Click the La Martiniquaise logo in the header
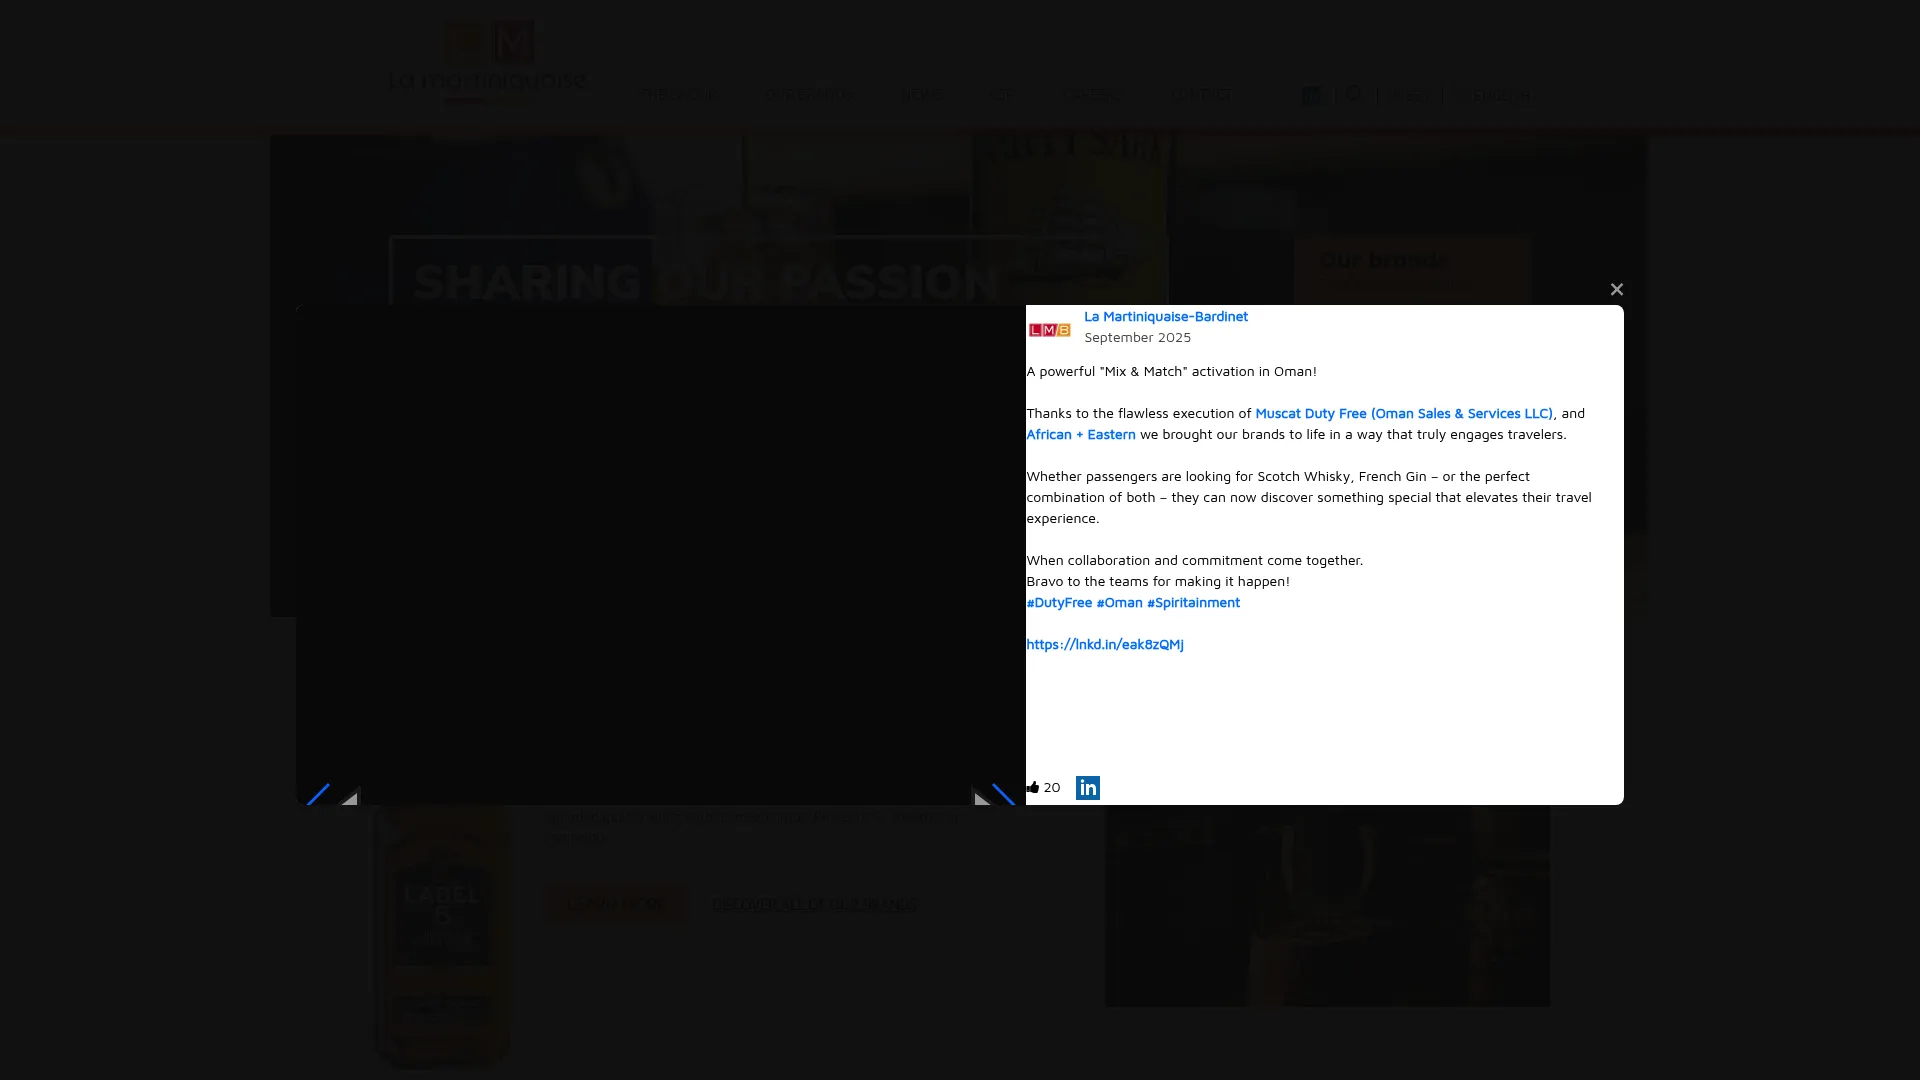 488,62
